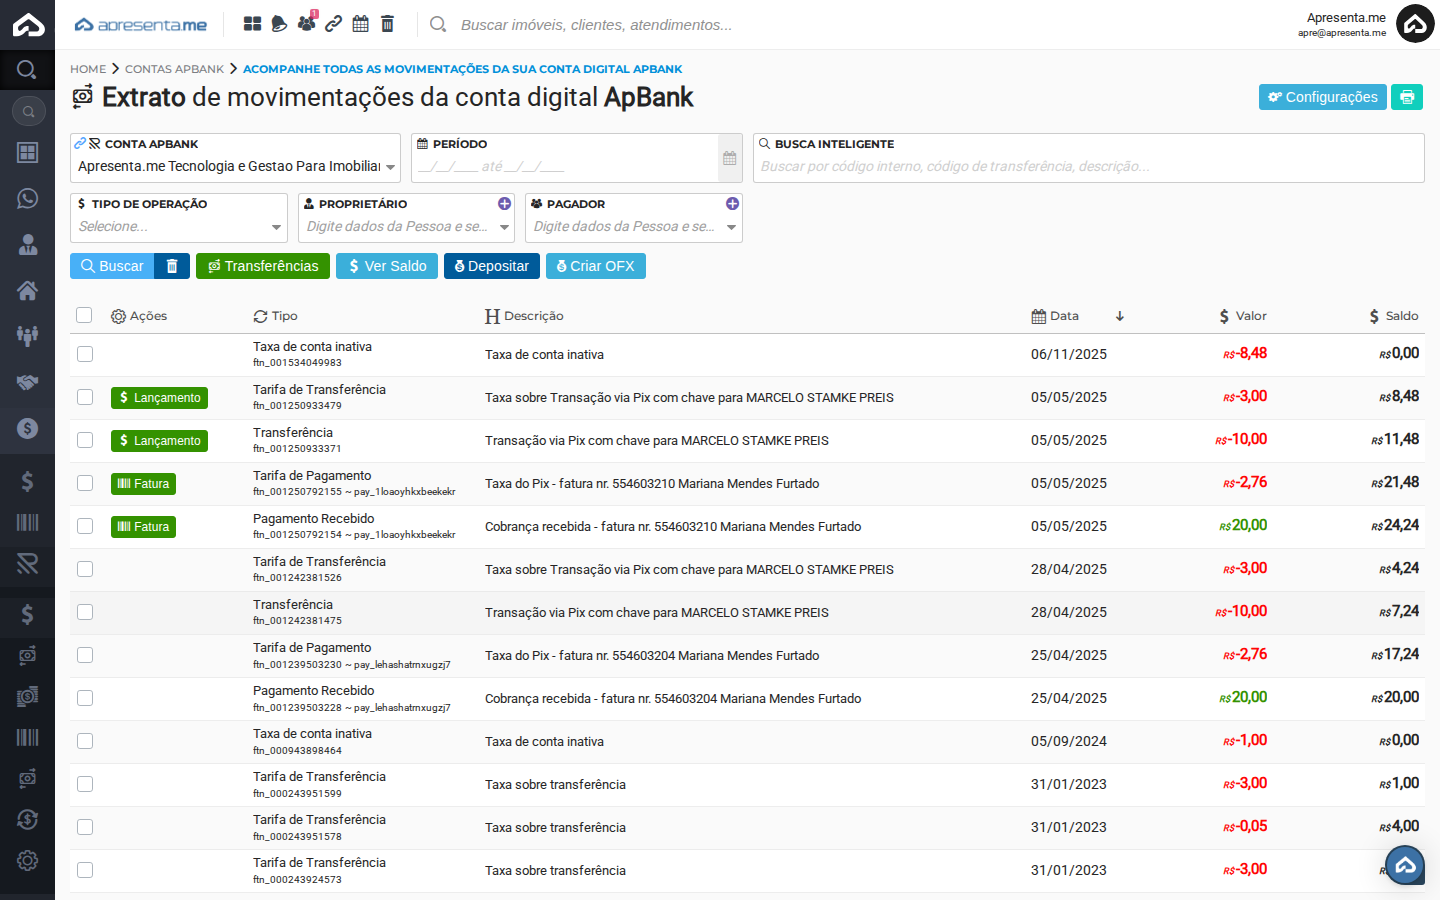Click the green print icon button
The image size is (1440, 900).
pos(1406,97)
